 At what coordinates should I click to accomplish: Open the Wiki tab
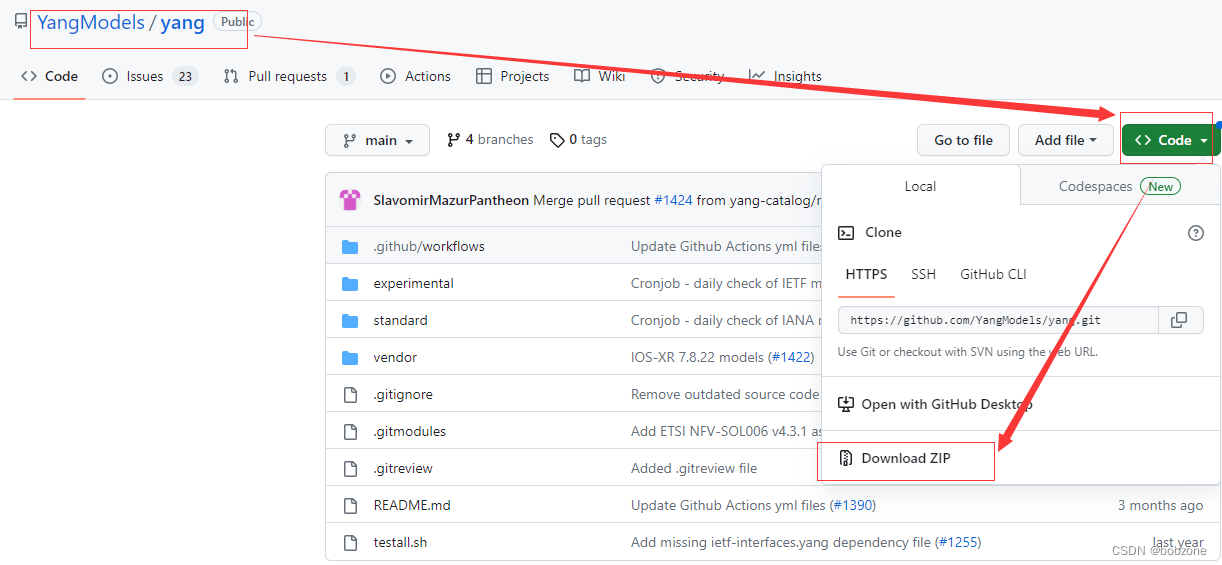600,76
